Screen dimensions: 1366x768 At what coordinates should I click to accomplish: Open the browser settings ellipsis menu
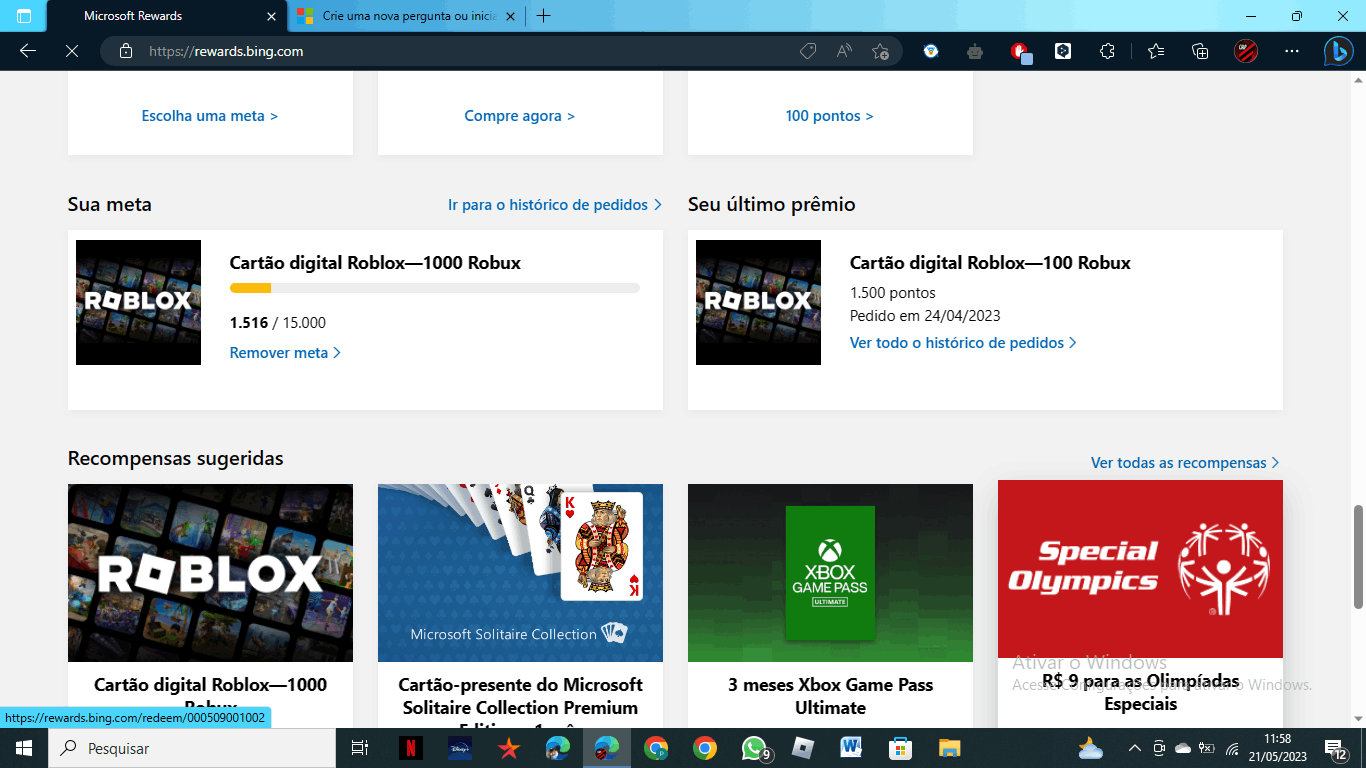point(1292,50)
